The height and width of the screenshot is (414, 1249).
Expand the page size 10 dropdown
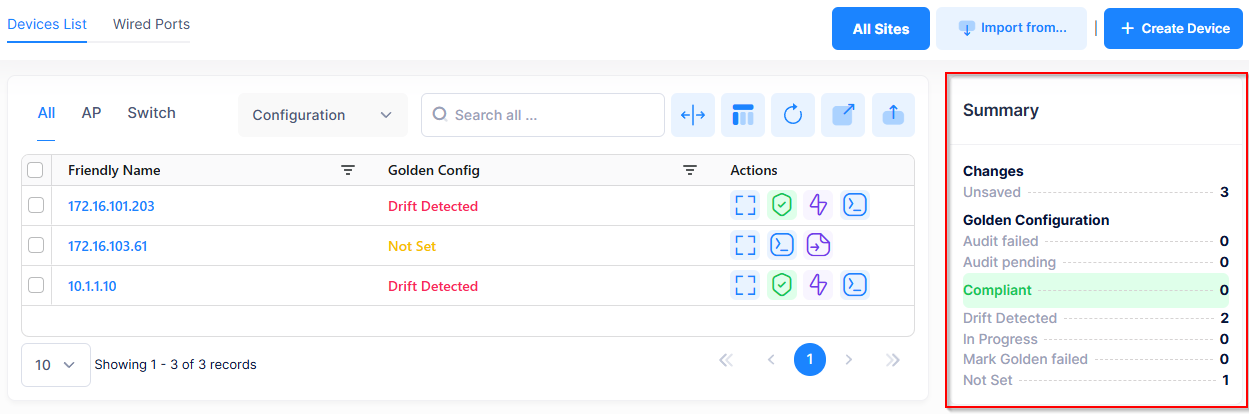point(55,365)
